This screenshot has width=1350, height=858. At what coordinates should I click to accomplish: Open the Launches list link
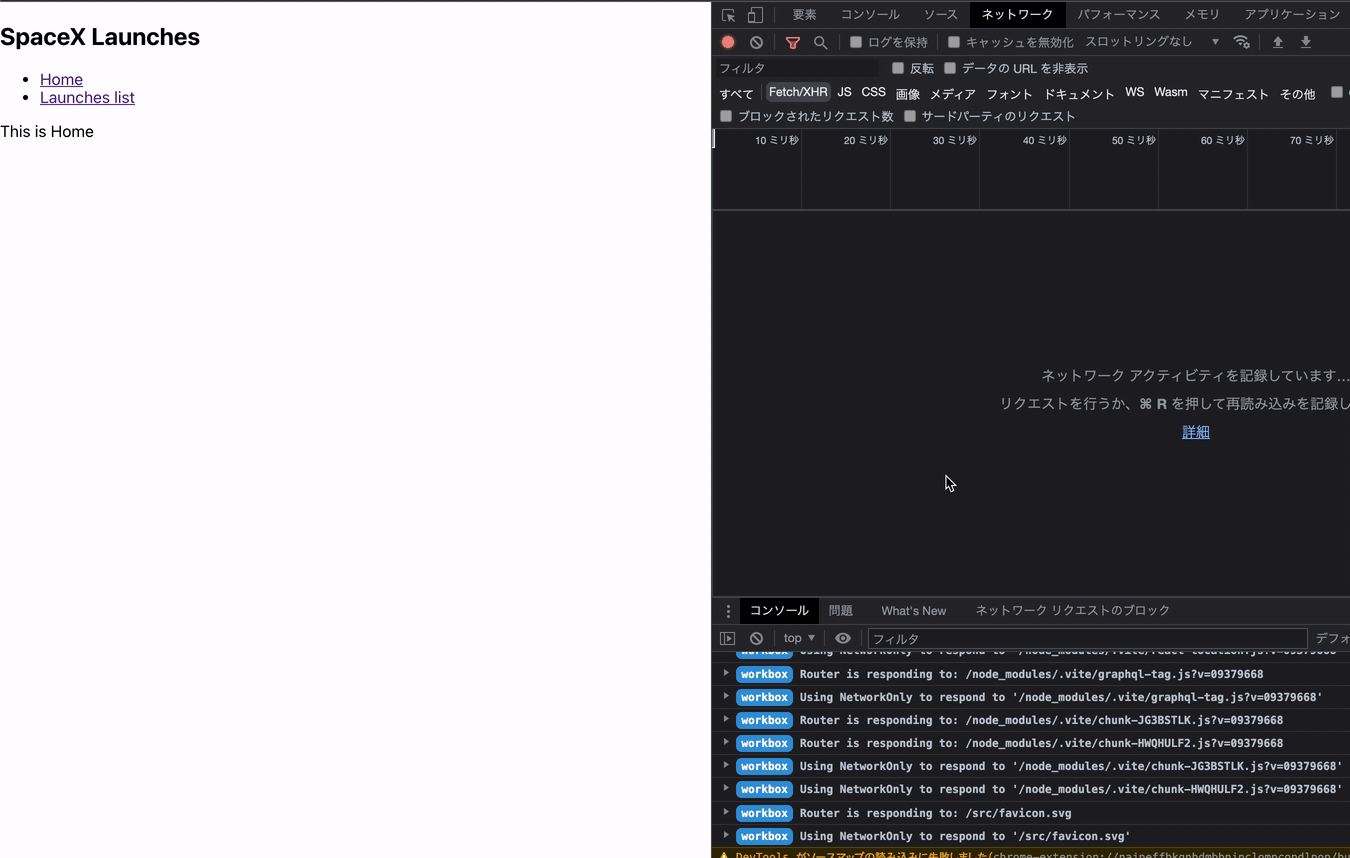tap(87, 97)
